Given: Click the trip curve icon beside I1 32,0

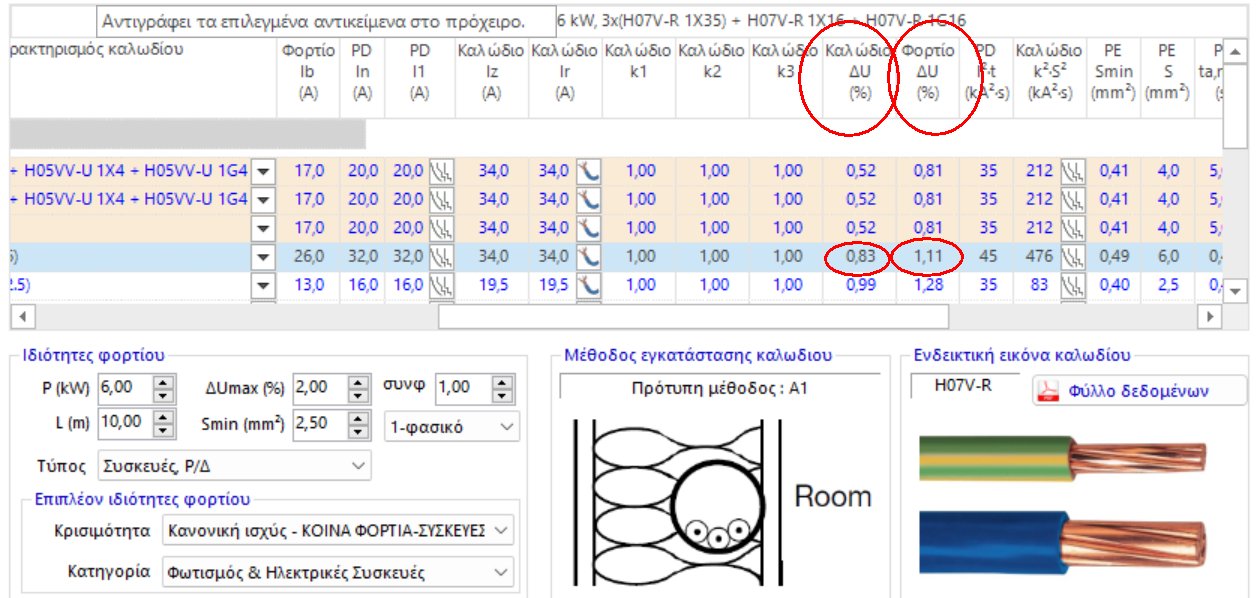Looking at the screenshot, I should pyautogui.click(x=440, y=257).
